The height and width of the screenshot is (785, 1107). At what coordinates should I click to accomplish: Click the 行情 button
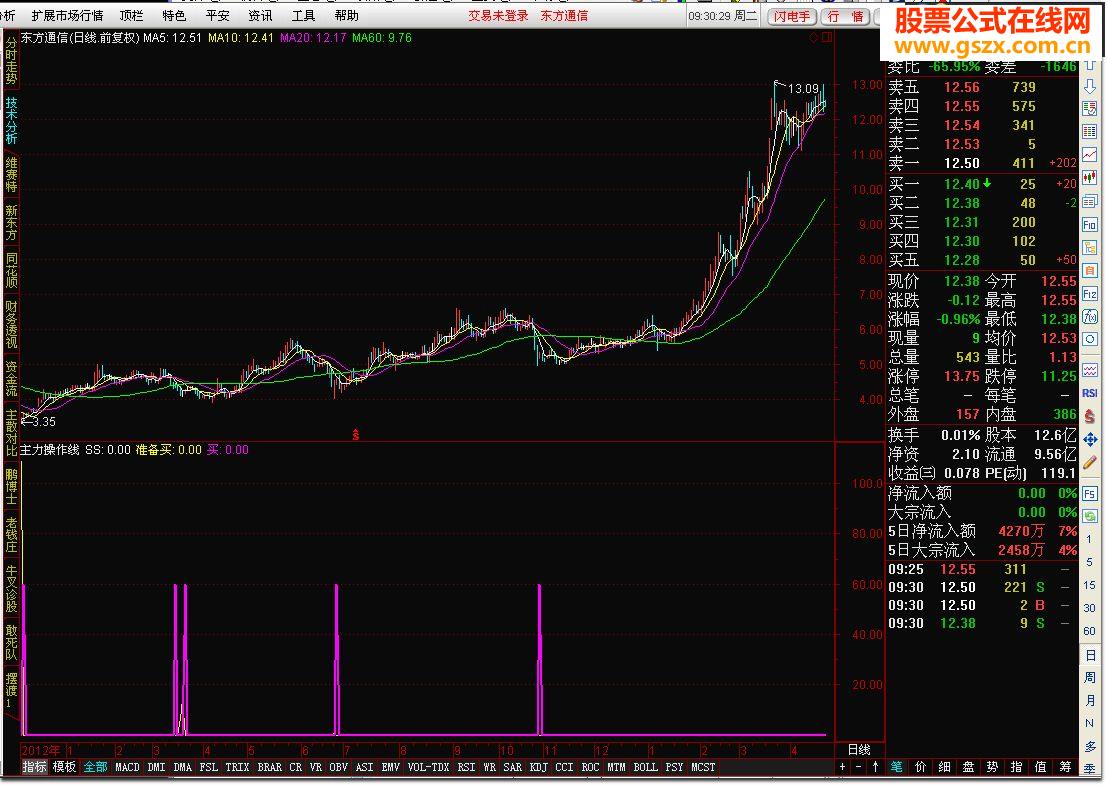click(x=845, y=16)
